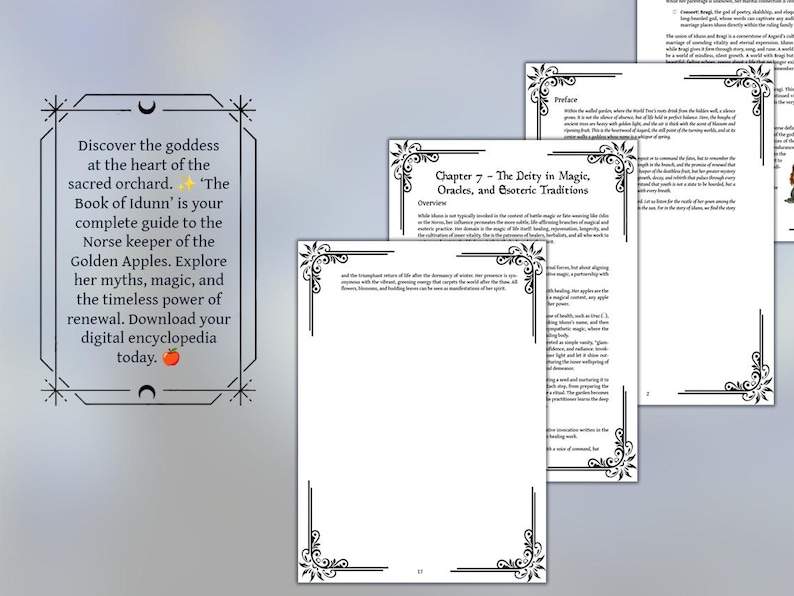Viewport: 794px width, 596px height.
Task: Click the 'Overview' subheading
Action: (x=432, y=203)
